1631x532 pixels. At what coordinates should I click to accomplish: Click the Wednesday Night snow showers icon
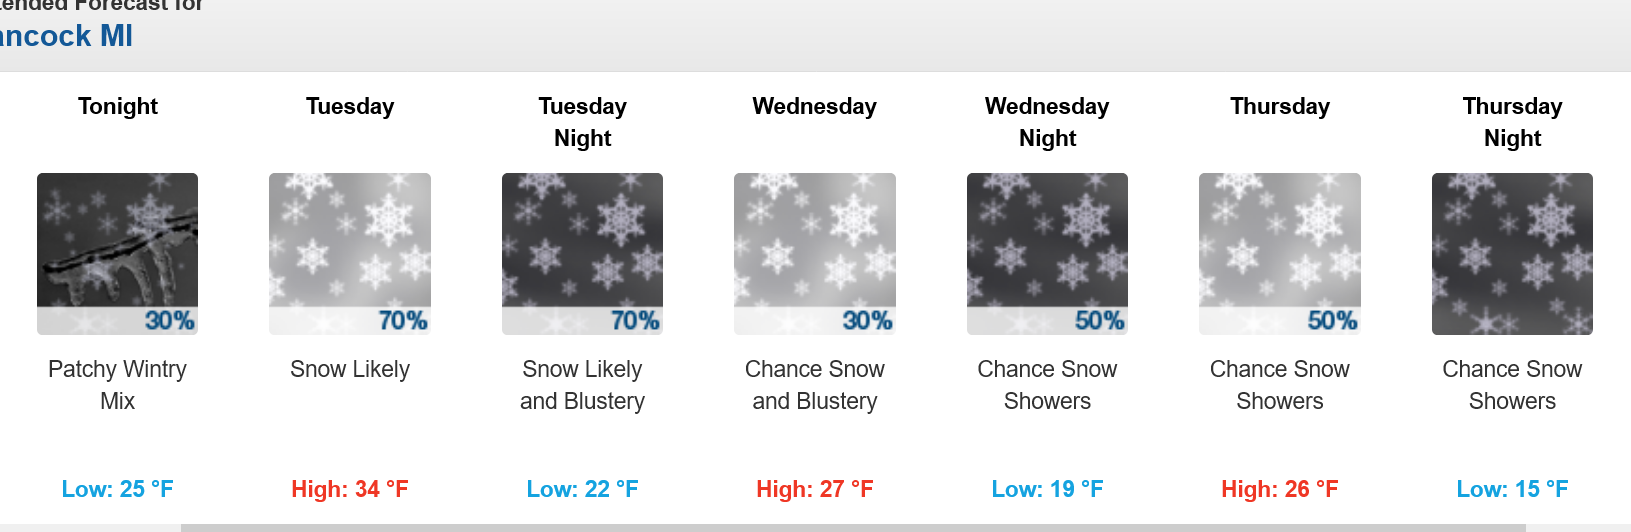click(1047, 254)
